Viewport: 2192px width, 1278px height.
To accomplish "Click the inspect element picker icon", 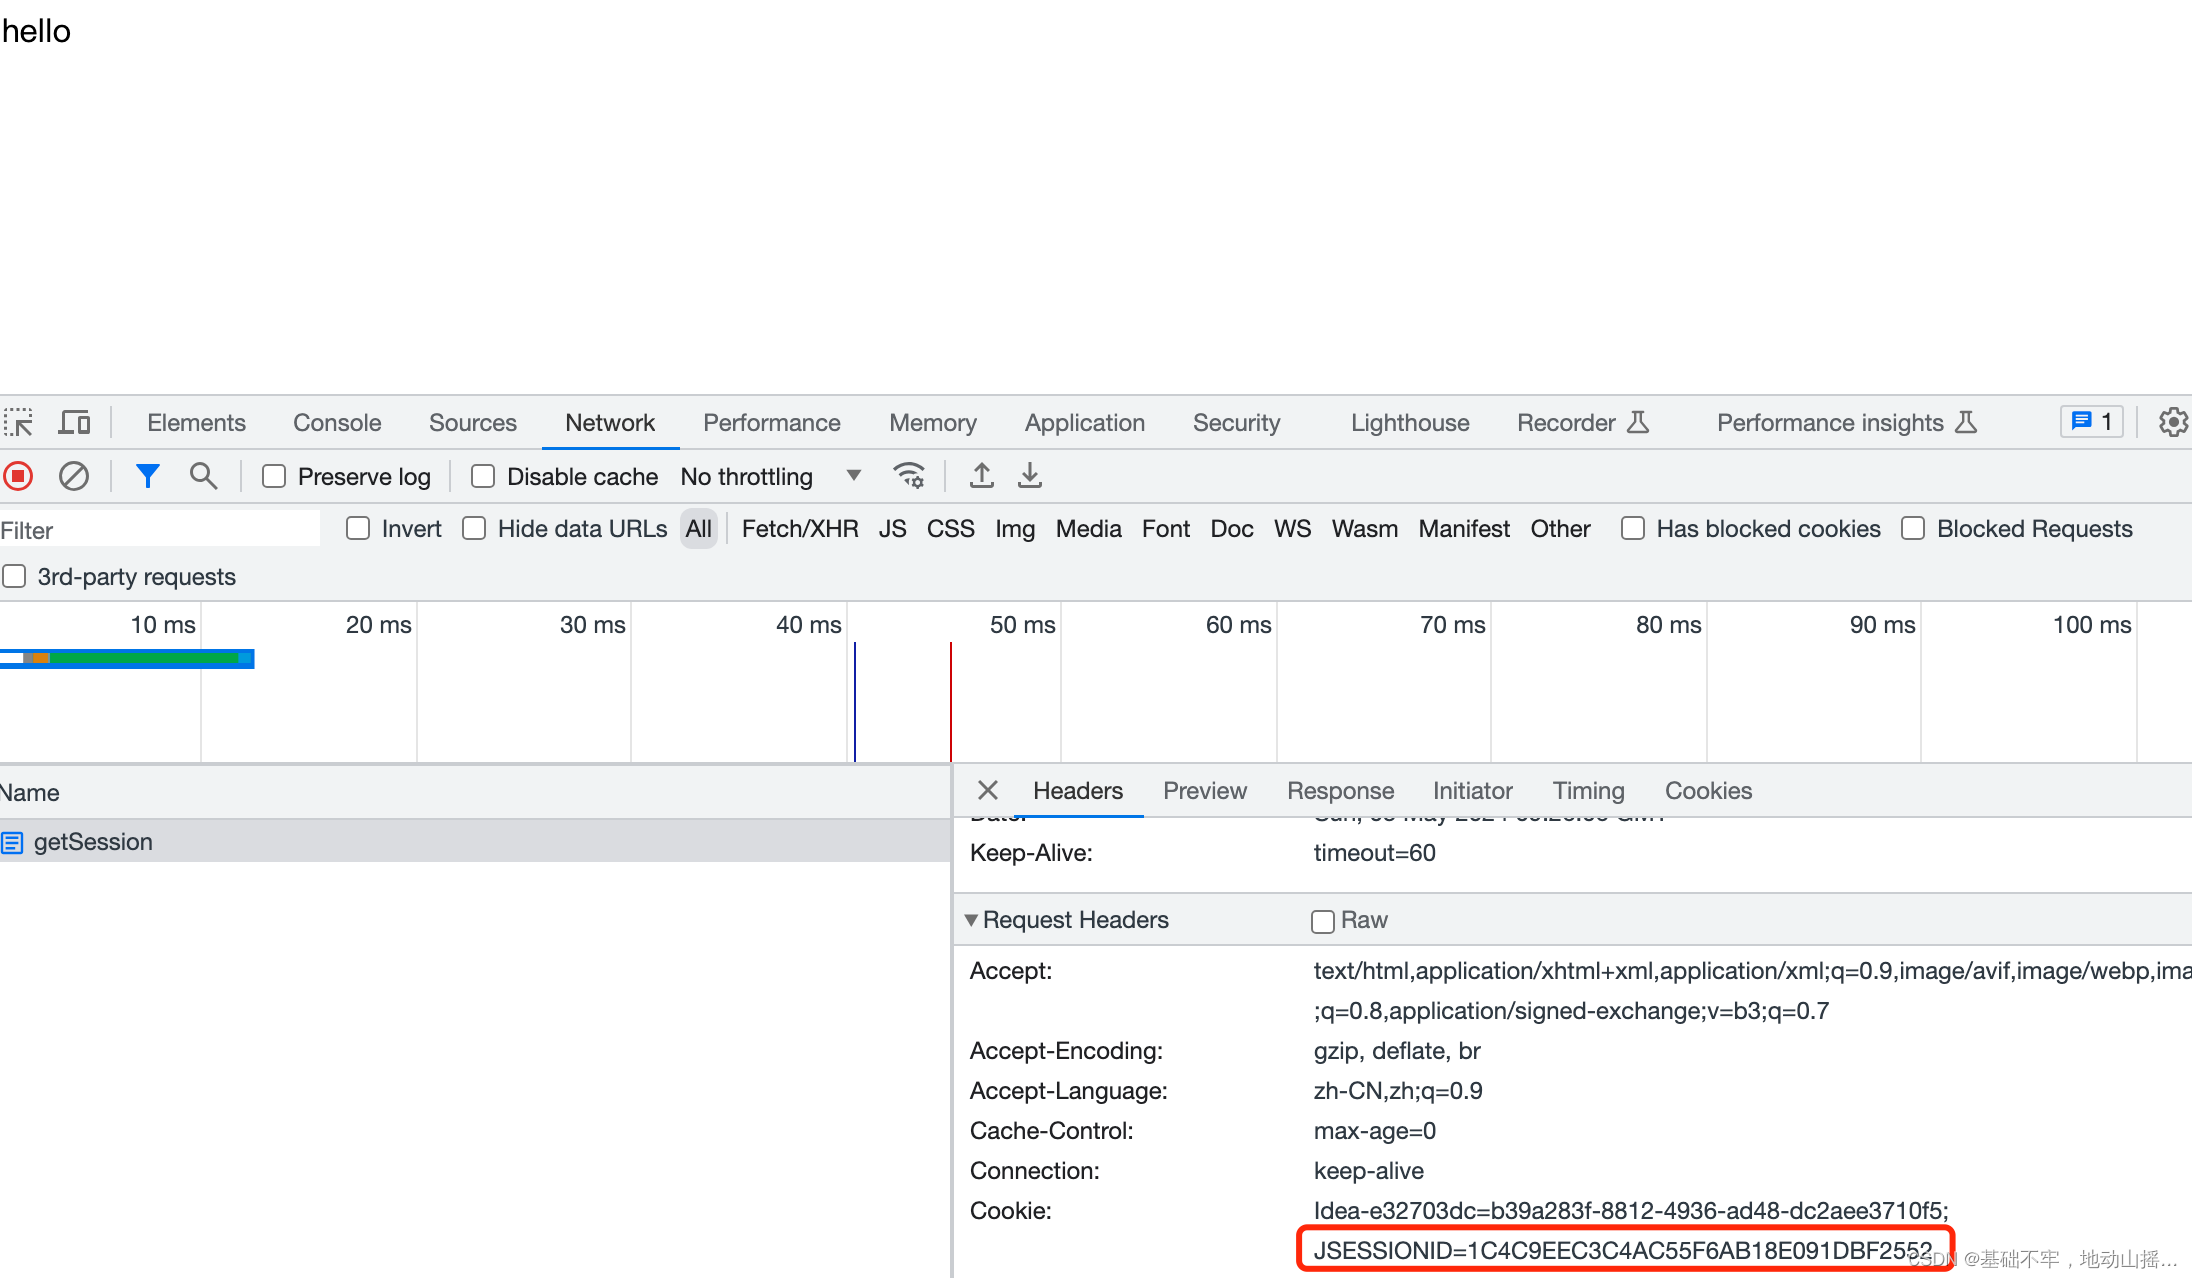I will tap(18, 423).
